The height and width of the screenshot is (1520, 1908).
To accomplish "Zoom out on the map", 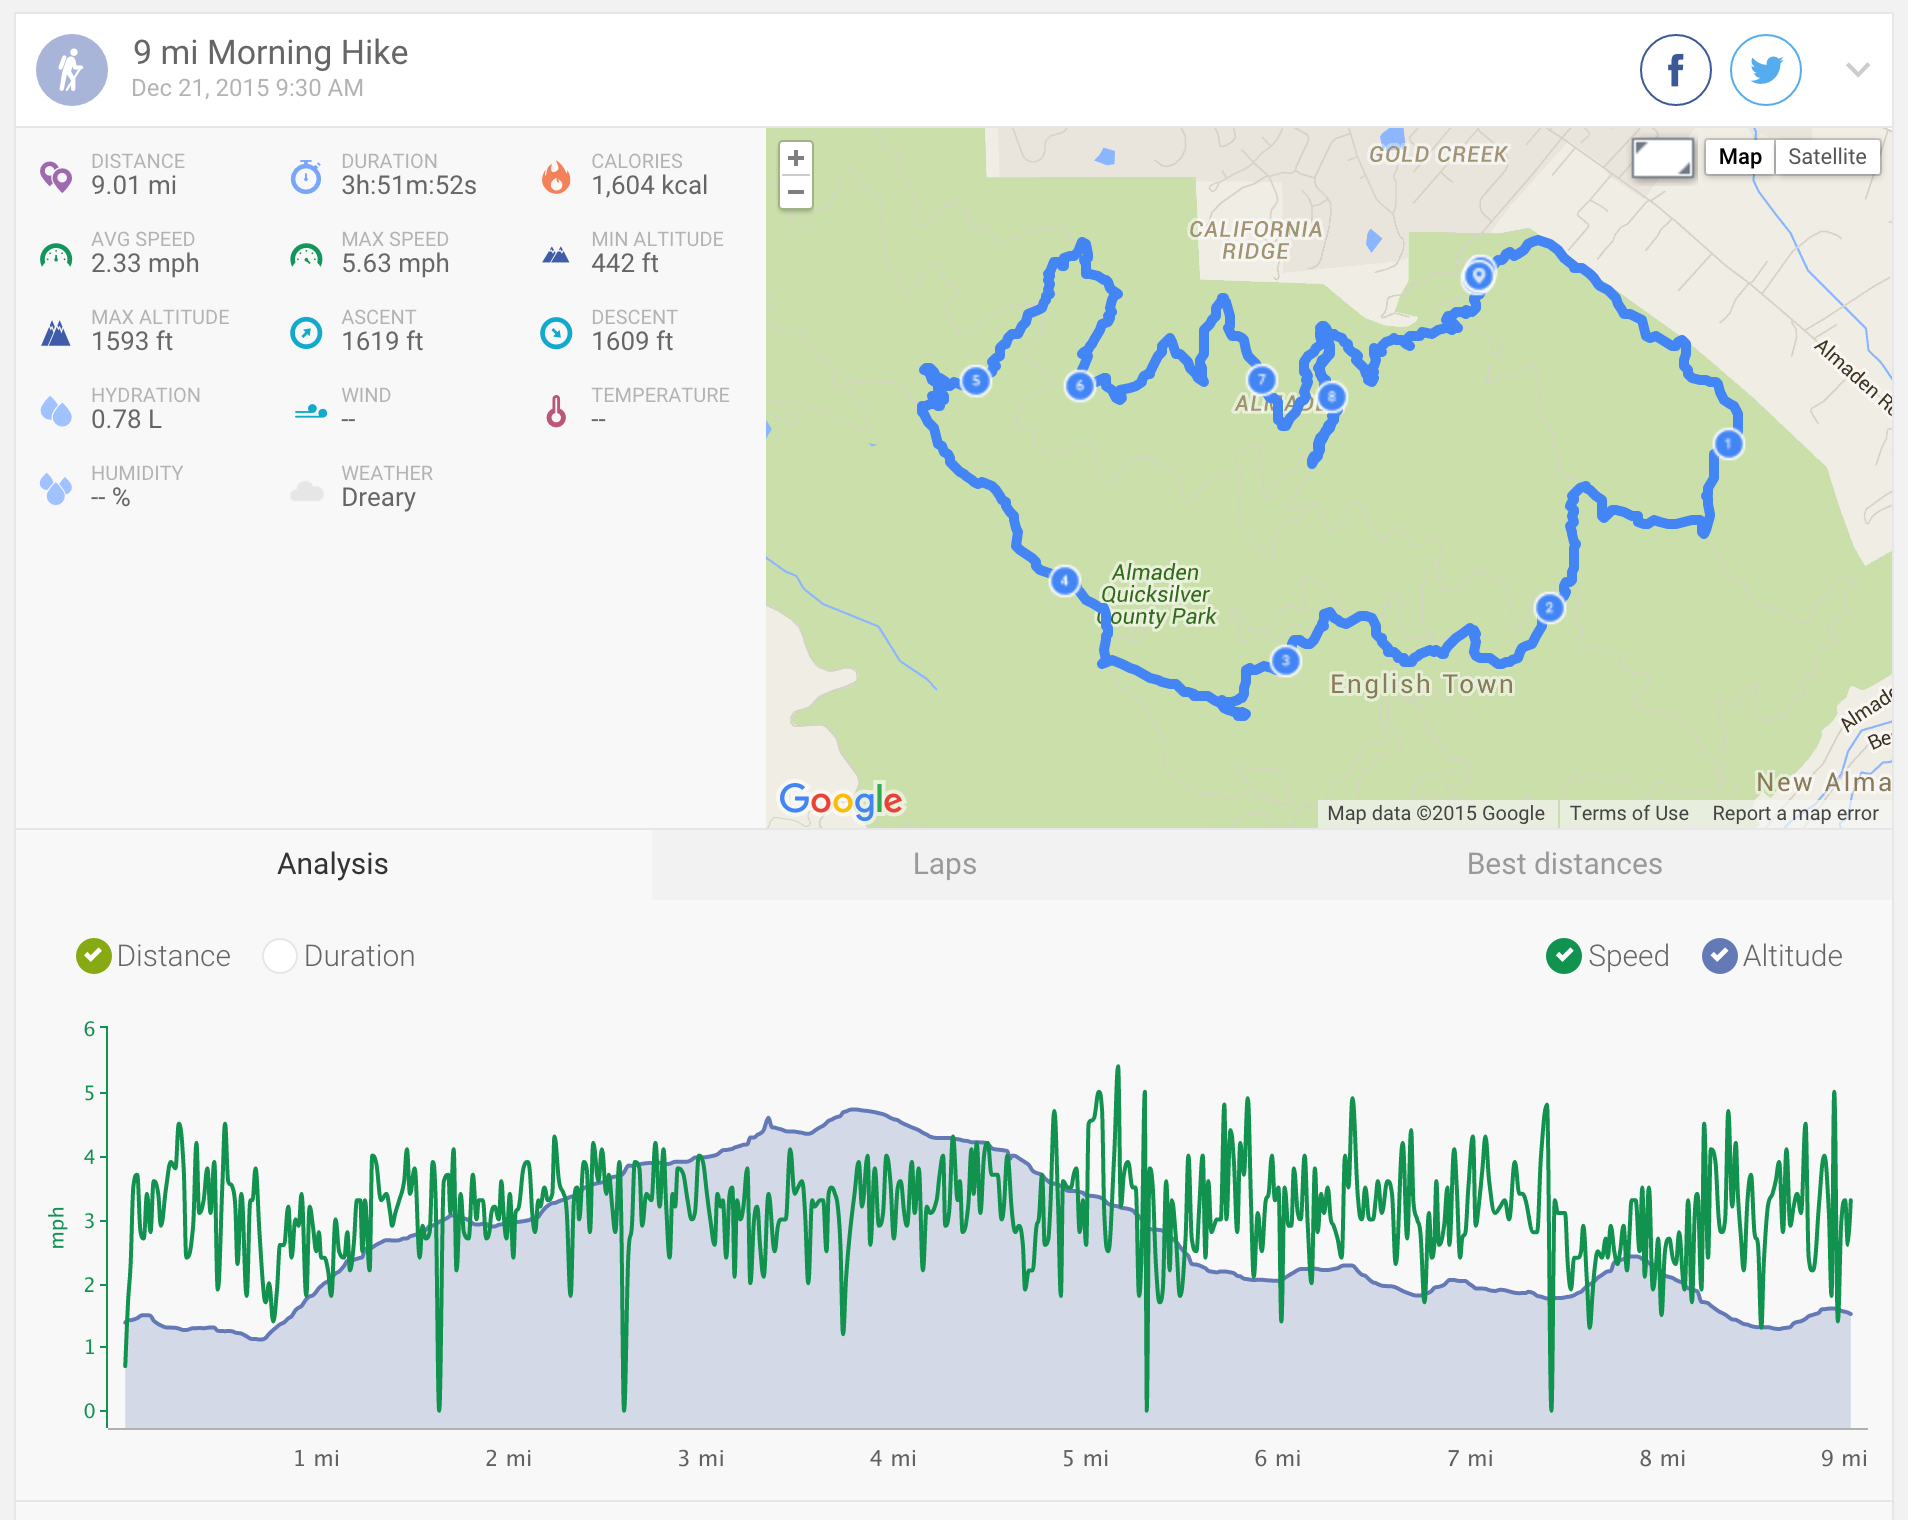I will [x=796, y=192].
